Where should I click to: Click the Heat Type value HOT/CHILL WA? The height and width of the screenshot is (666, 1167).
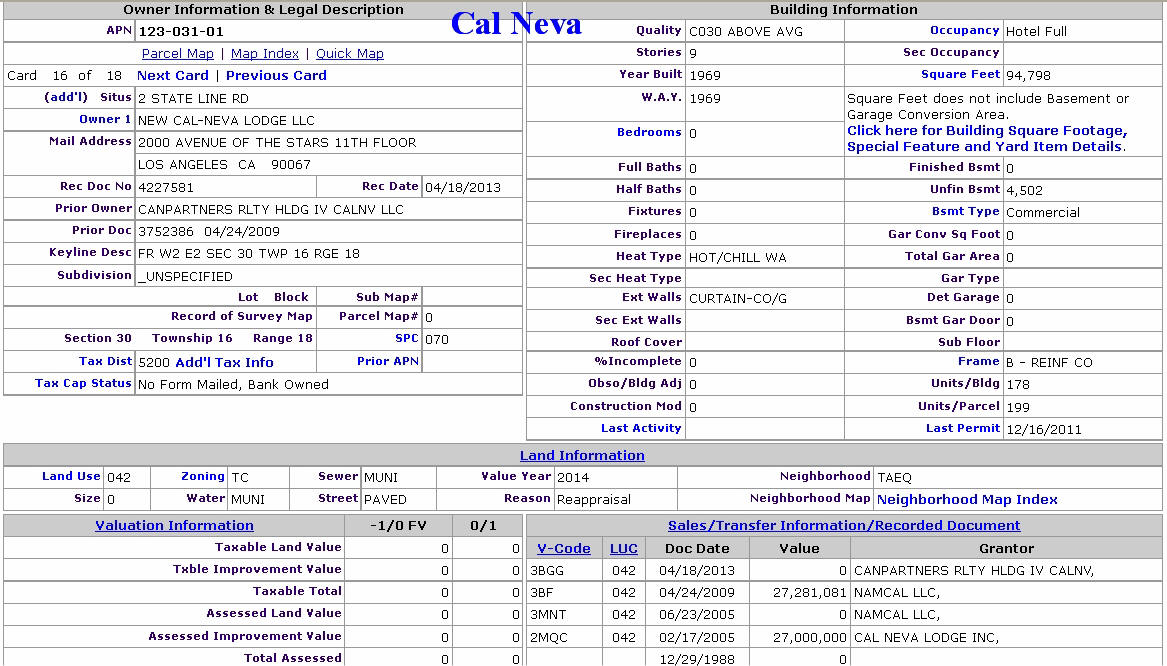point(738,257)
